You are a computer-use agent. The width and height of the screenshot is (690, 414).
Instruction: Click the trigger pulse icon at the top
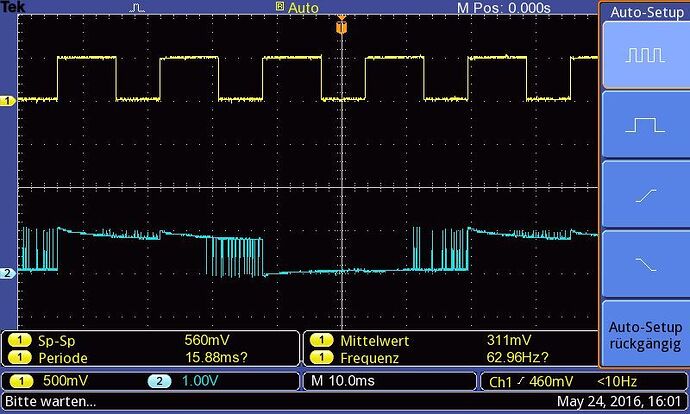click(138, 8)
